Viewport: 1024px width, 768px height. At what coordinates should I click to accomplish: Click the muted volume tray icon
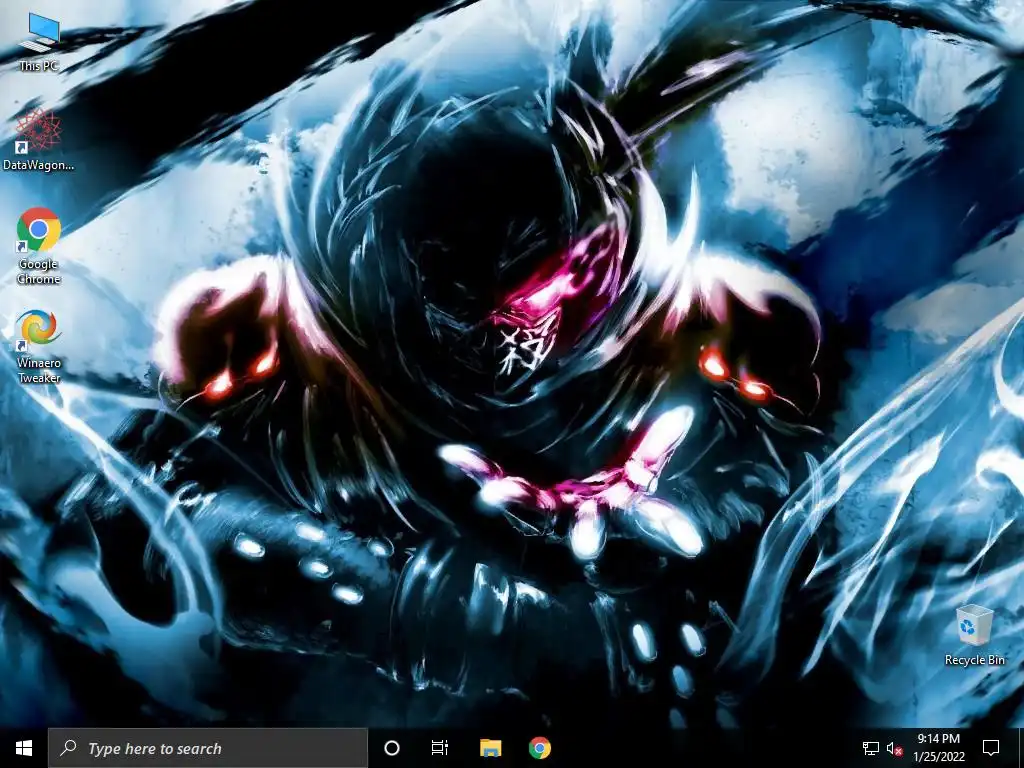894,748
